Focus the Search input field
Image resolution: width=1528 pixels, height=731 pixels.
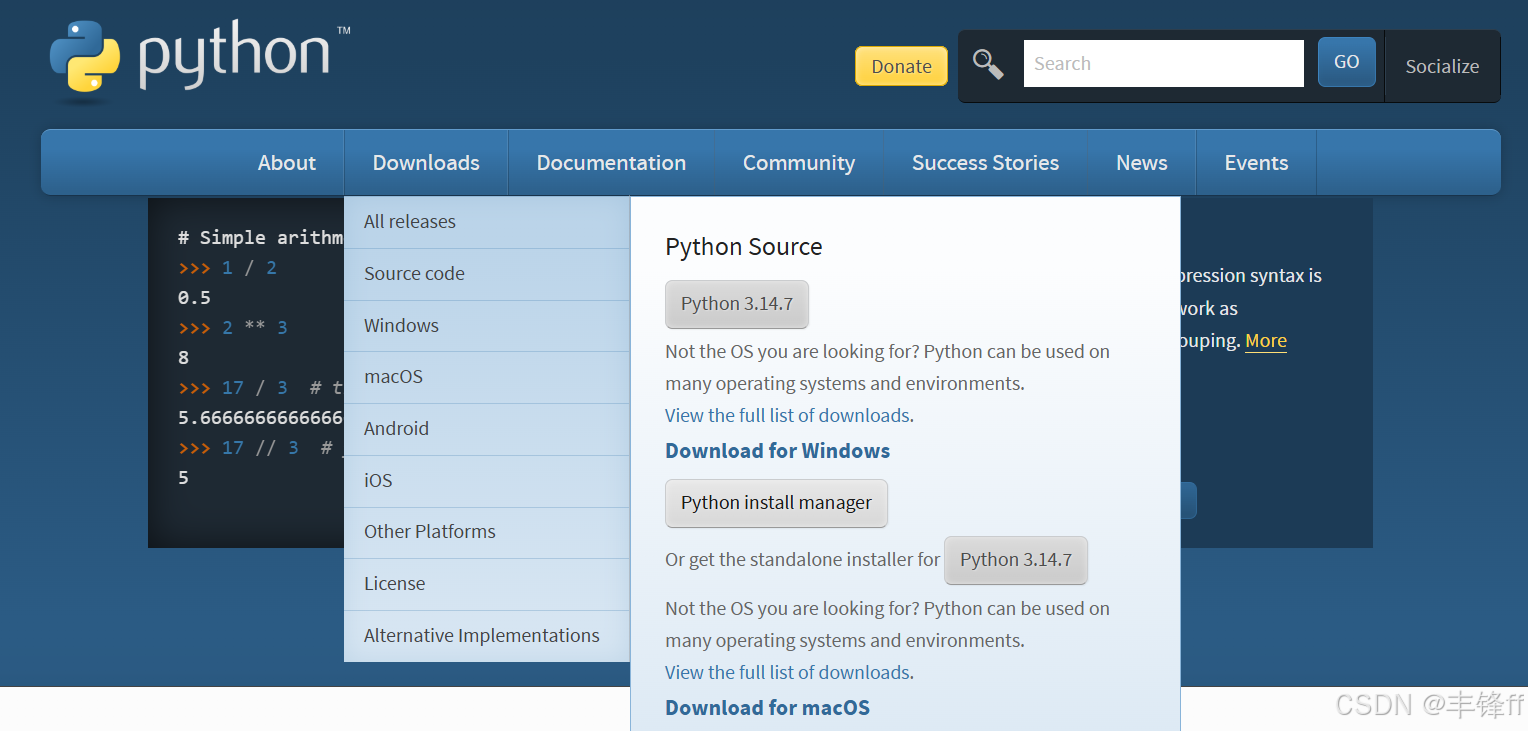[1163, 64]
